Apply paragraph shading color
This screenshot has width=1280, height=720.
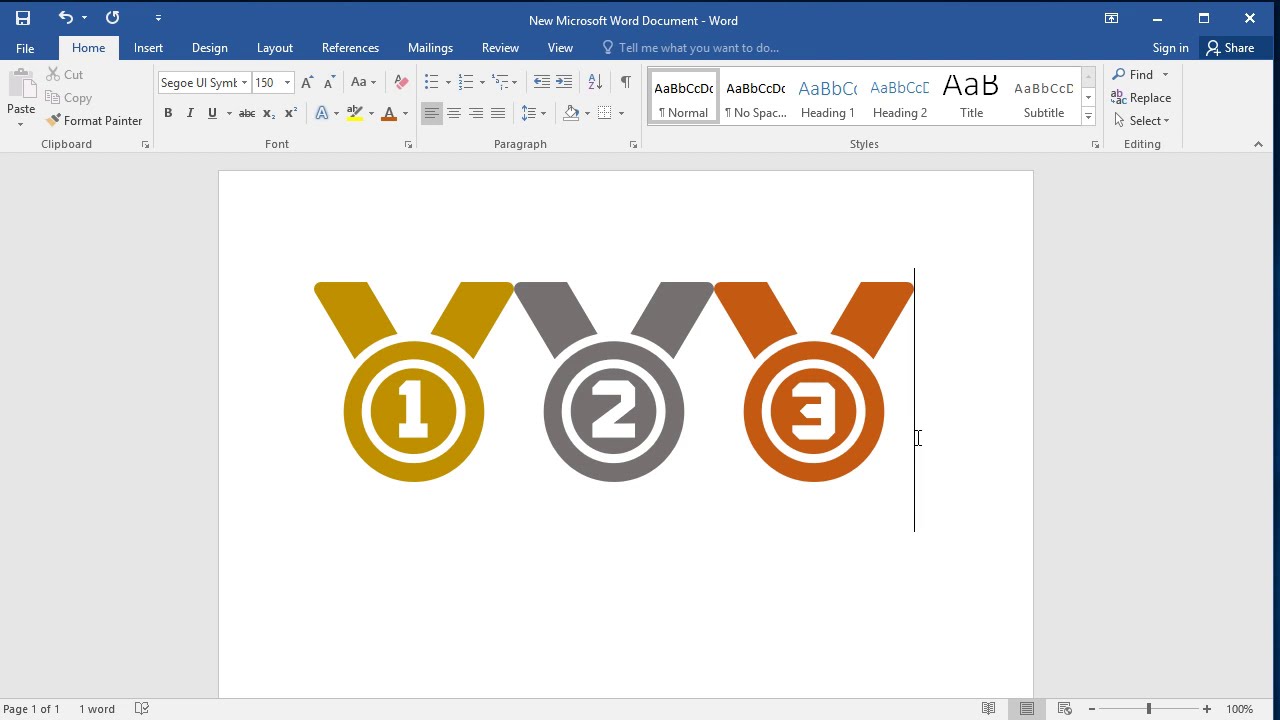pyautogui.click(x=571, y=114)
